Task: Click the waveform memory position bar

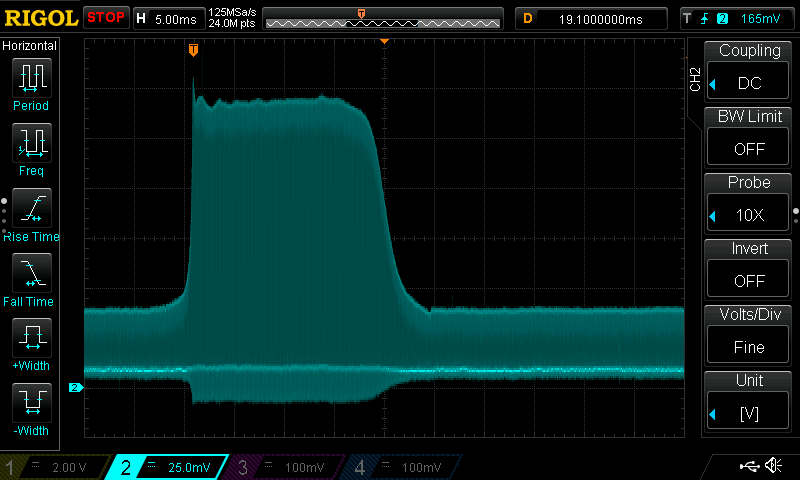Action: 382,18
